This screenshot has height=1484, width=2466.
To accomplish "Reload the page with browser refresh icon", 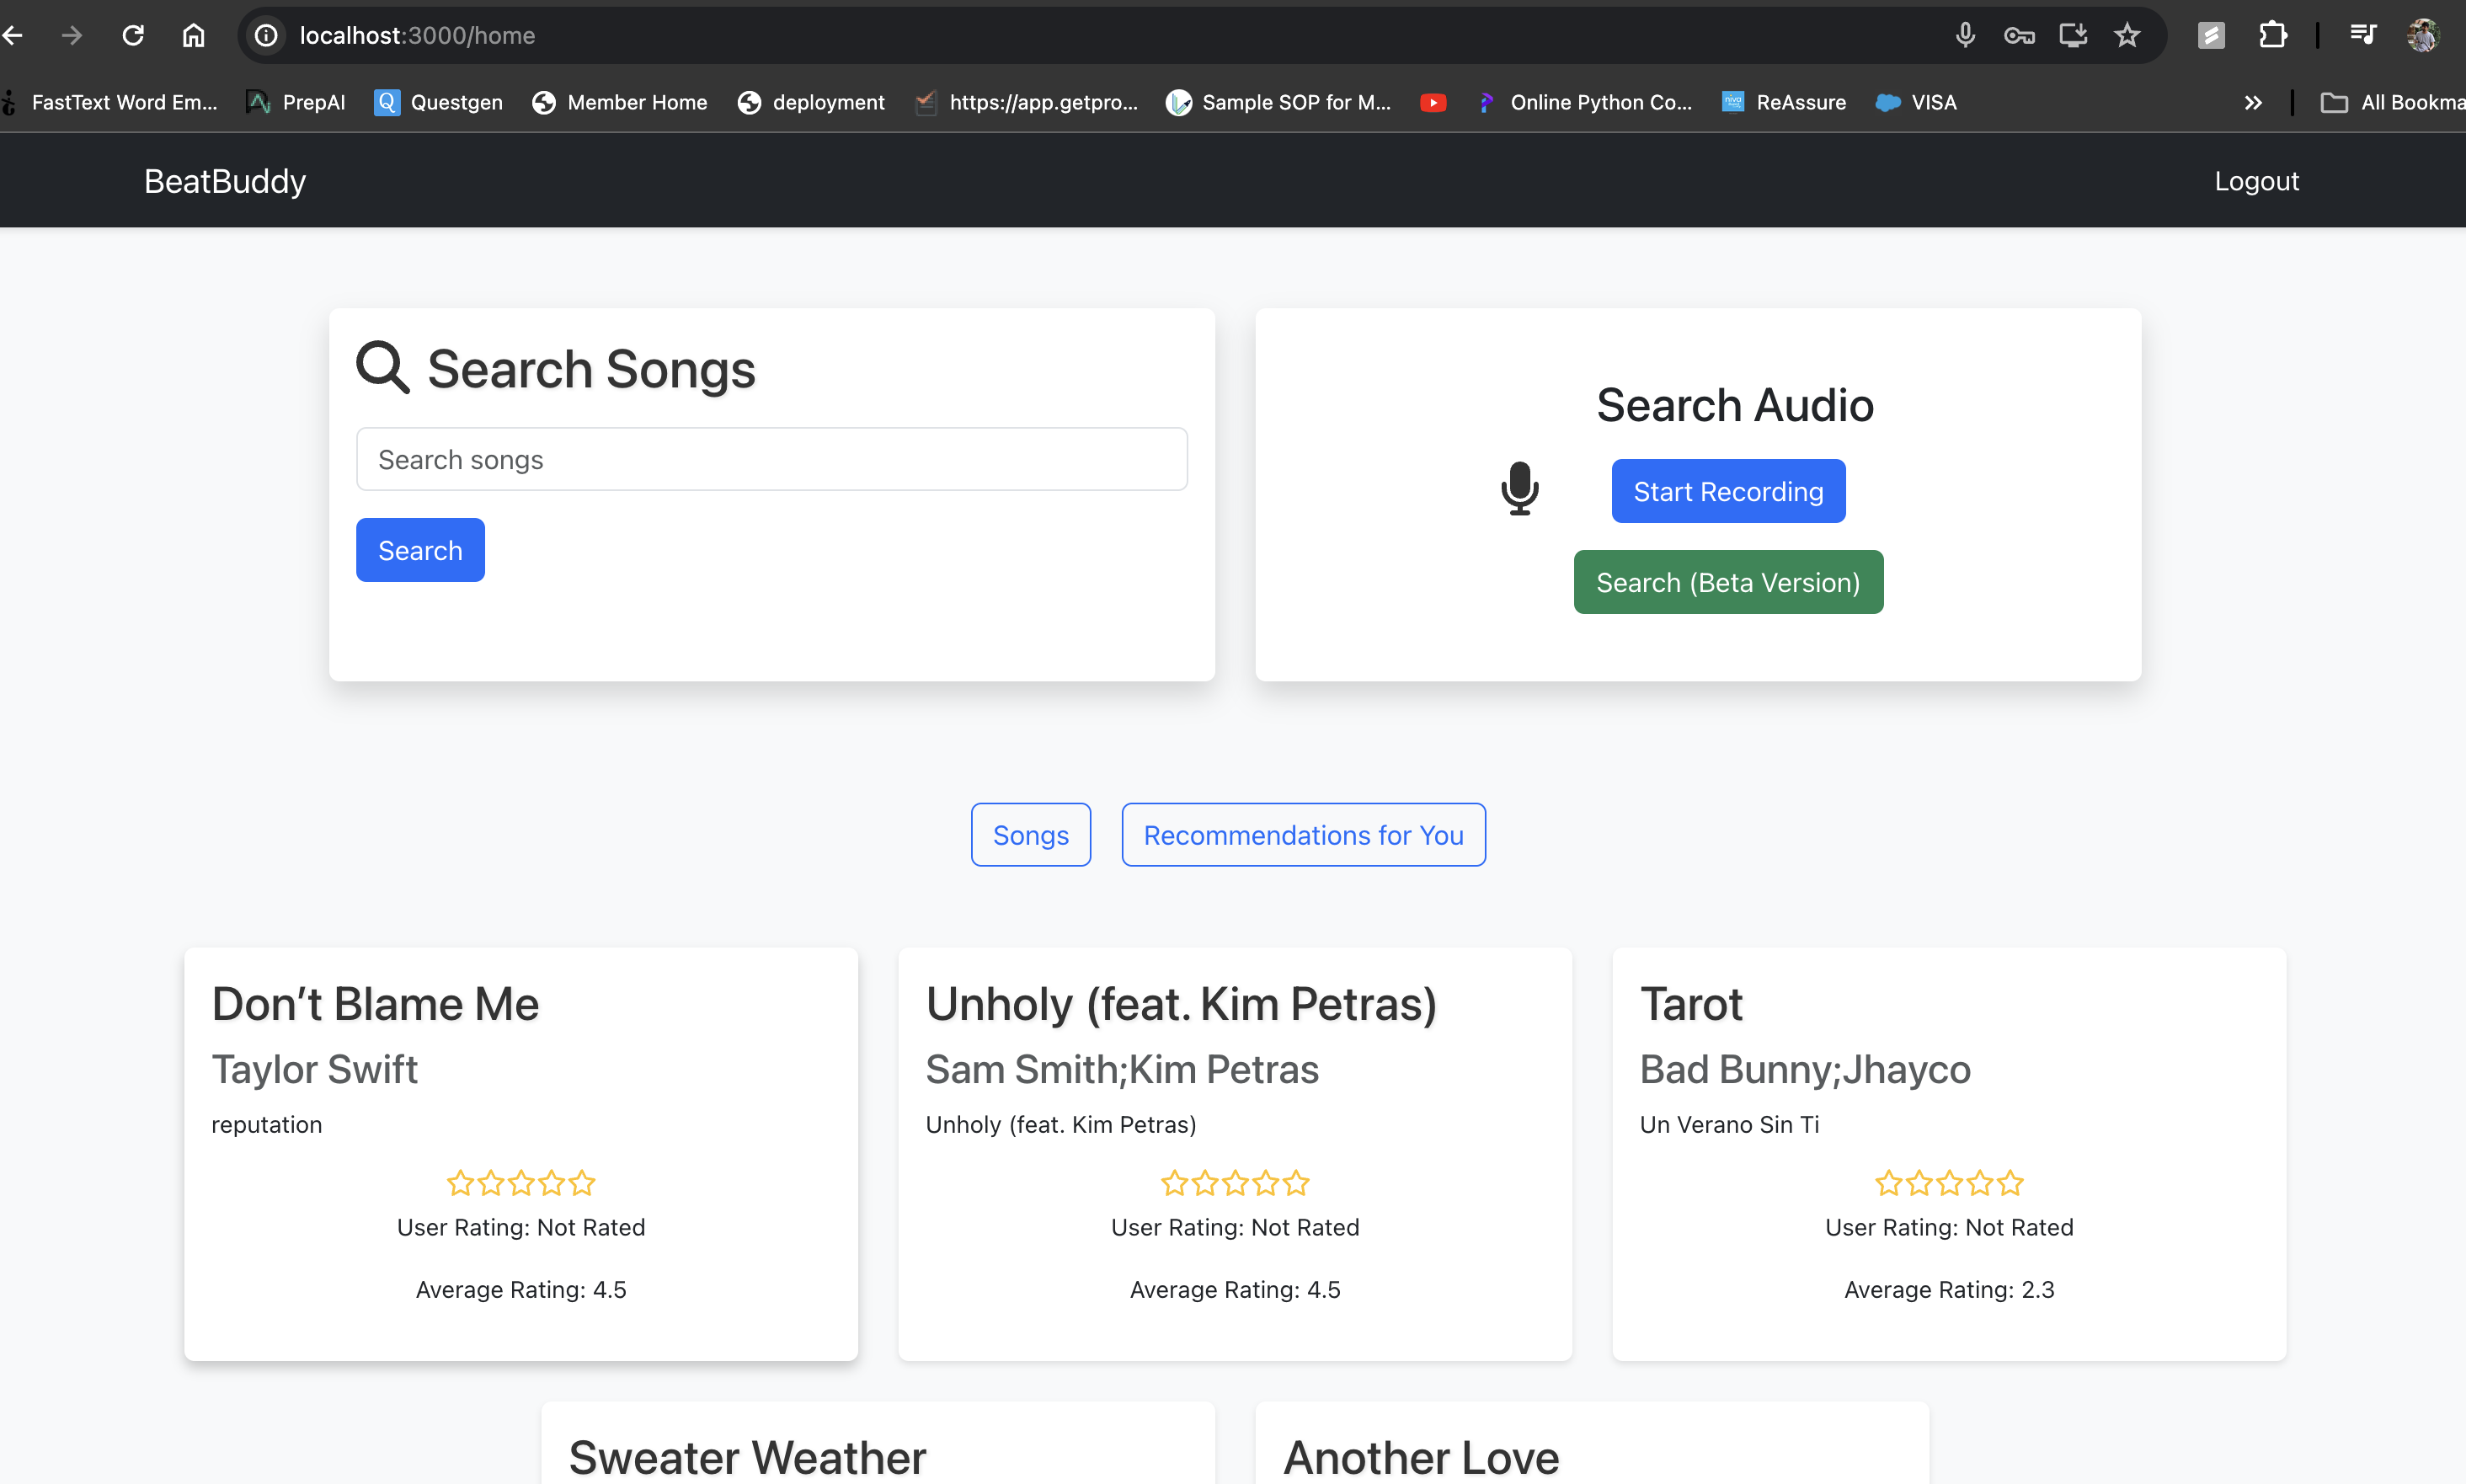I will pyautogui.click(x=133, y=36).
